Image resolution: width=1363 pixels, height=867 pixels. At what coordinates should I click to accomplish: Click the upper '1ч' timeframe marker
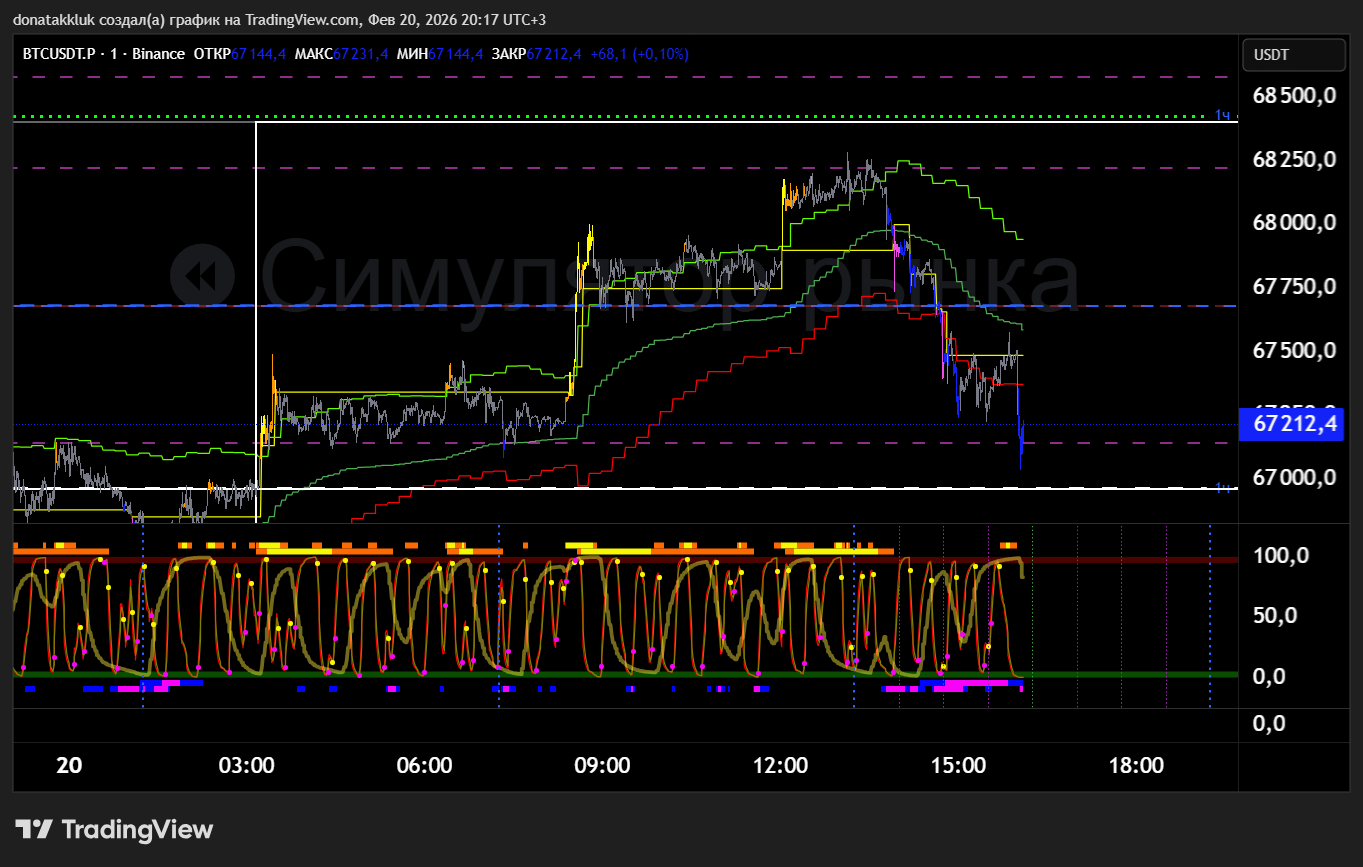(x=1222, y=115)
